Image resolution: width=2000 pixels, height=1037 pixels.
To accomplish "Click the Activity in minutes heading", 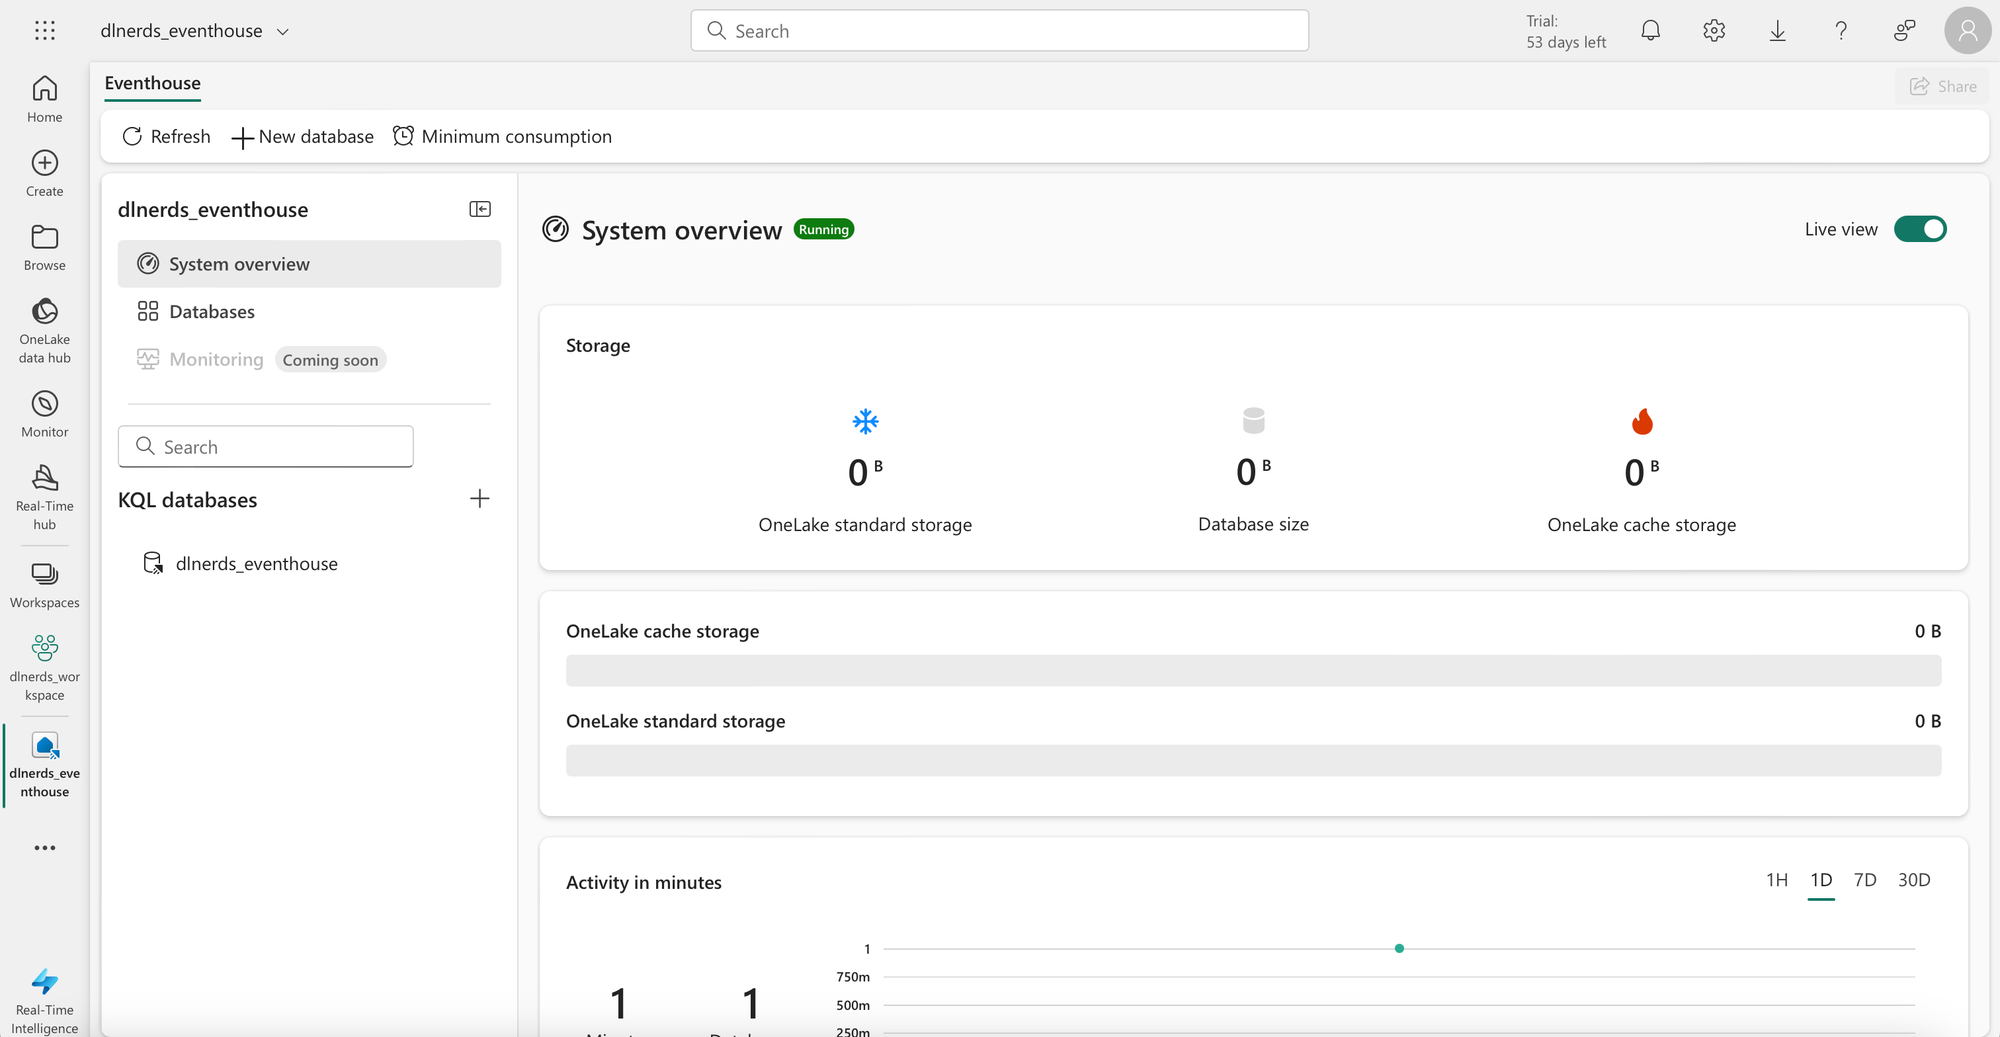I will 644,883.
